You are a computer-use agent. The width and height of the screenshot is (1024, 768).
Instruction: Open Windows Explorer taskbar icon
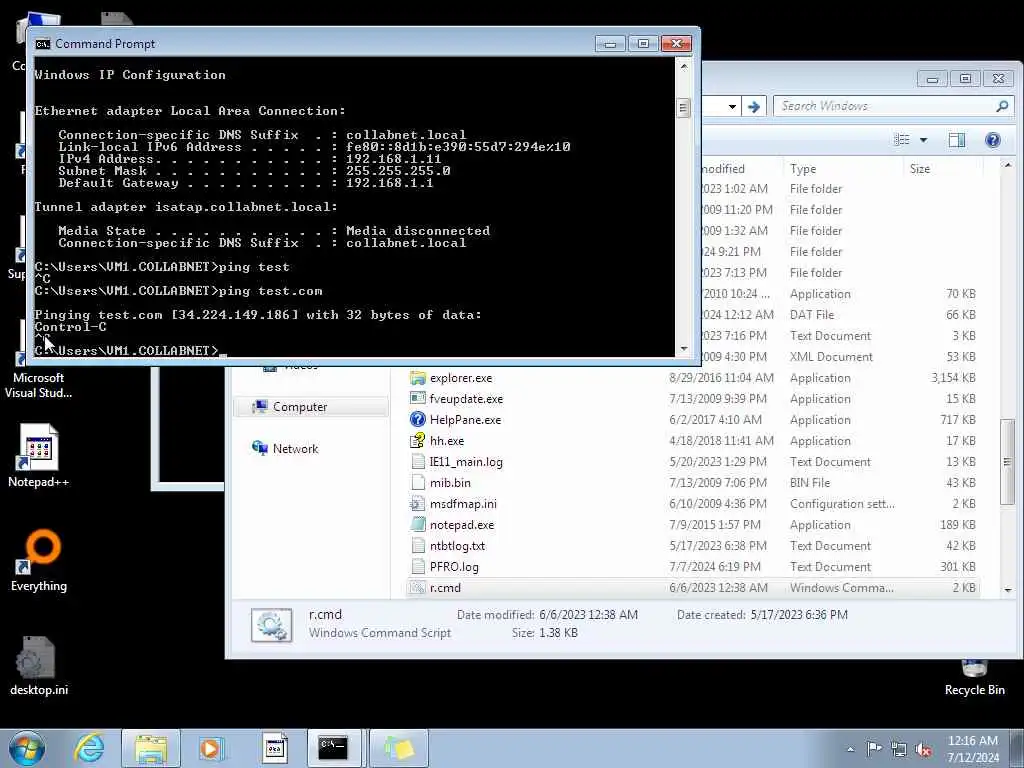150,748
